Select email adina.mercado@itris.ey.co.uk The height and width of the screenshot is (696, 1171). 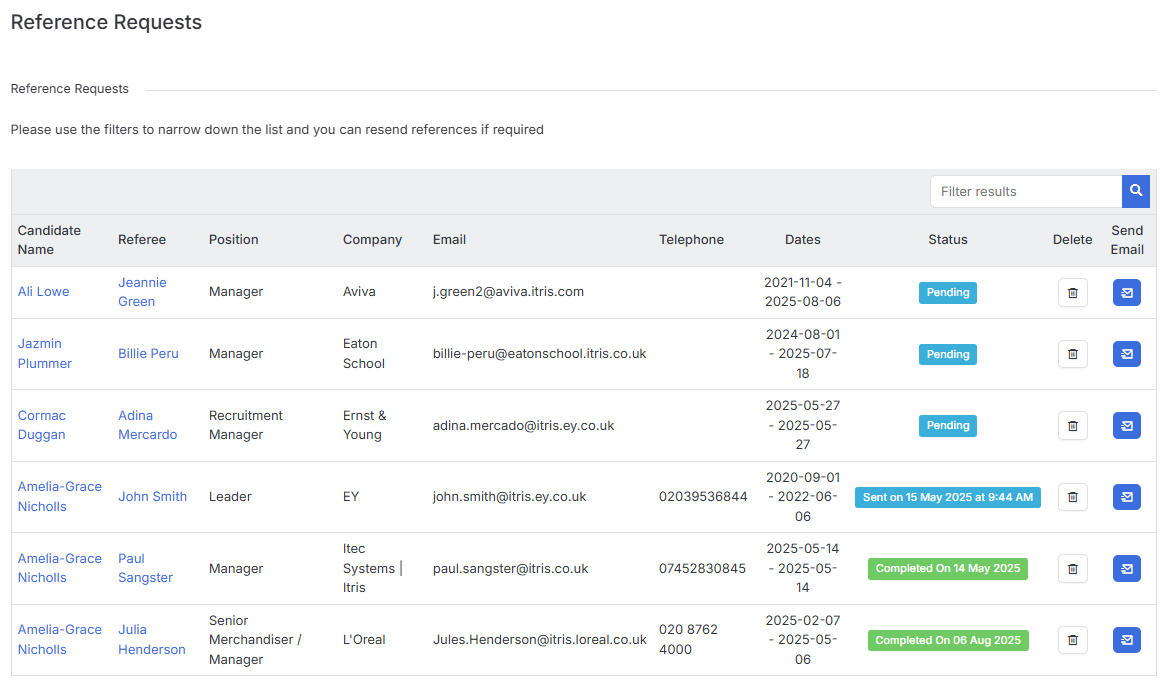point(523,425)
